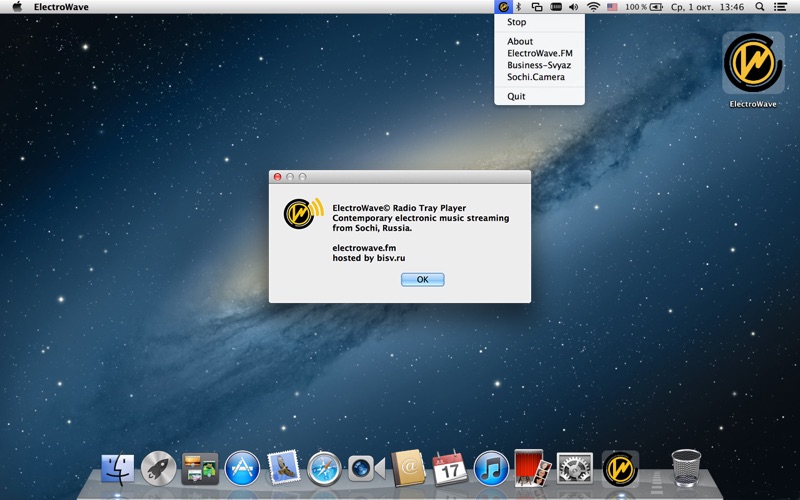The width and height of the screenshot is (800, 500).
Task: Open Mail from the Dock
Action: pos(283,467)
